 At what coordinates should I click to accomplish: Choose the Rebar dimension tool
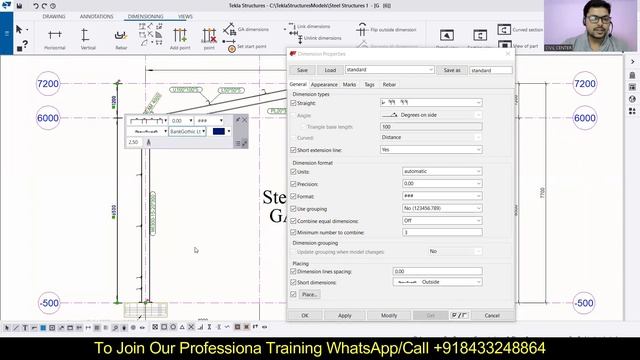[x=121, y=39]
